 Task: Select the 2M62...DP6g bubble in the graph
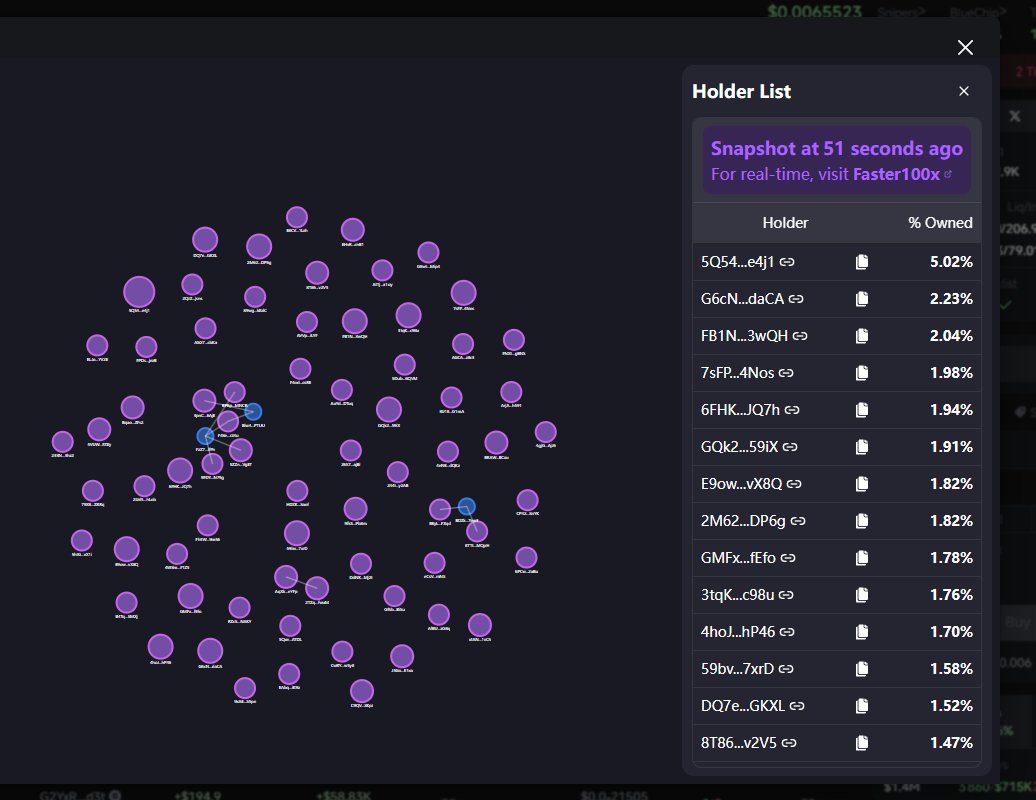point(259,247)
